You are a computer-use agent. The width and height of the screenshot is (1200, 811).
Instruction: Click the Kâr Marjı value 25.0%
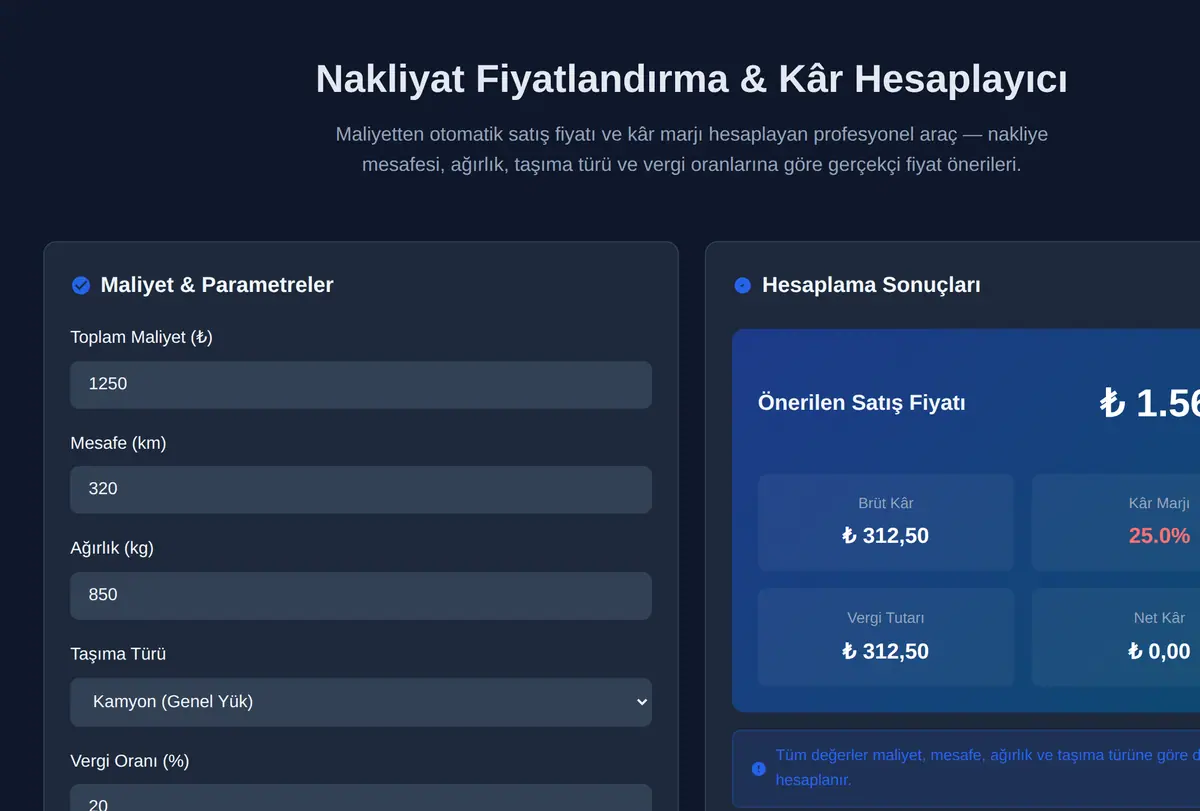[1159, 536]
